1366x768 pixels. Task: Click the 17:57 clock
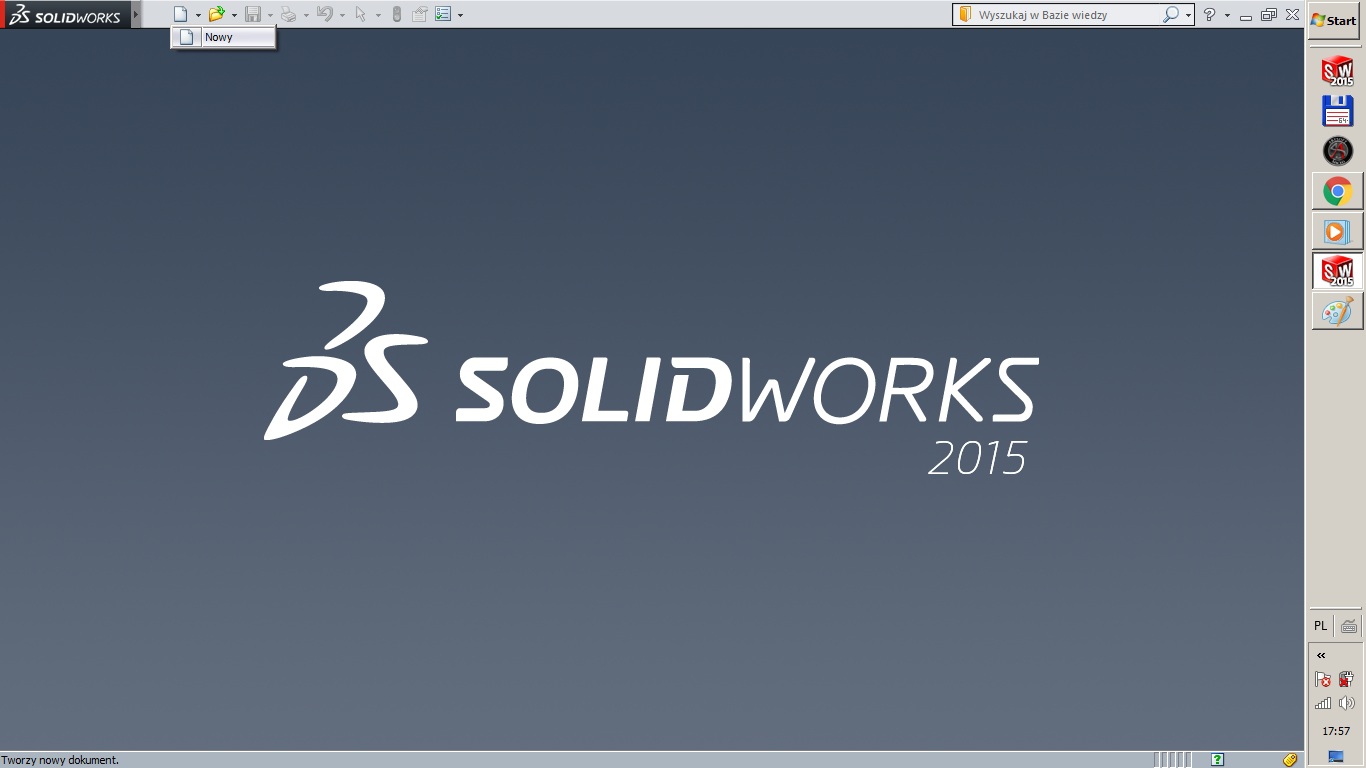1336,731
